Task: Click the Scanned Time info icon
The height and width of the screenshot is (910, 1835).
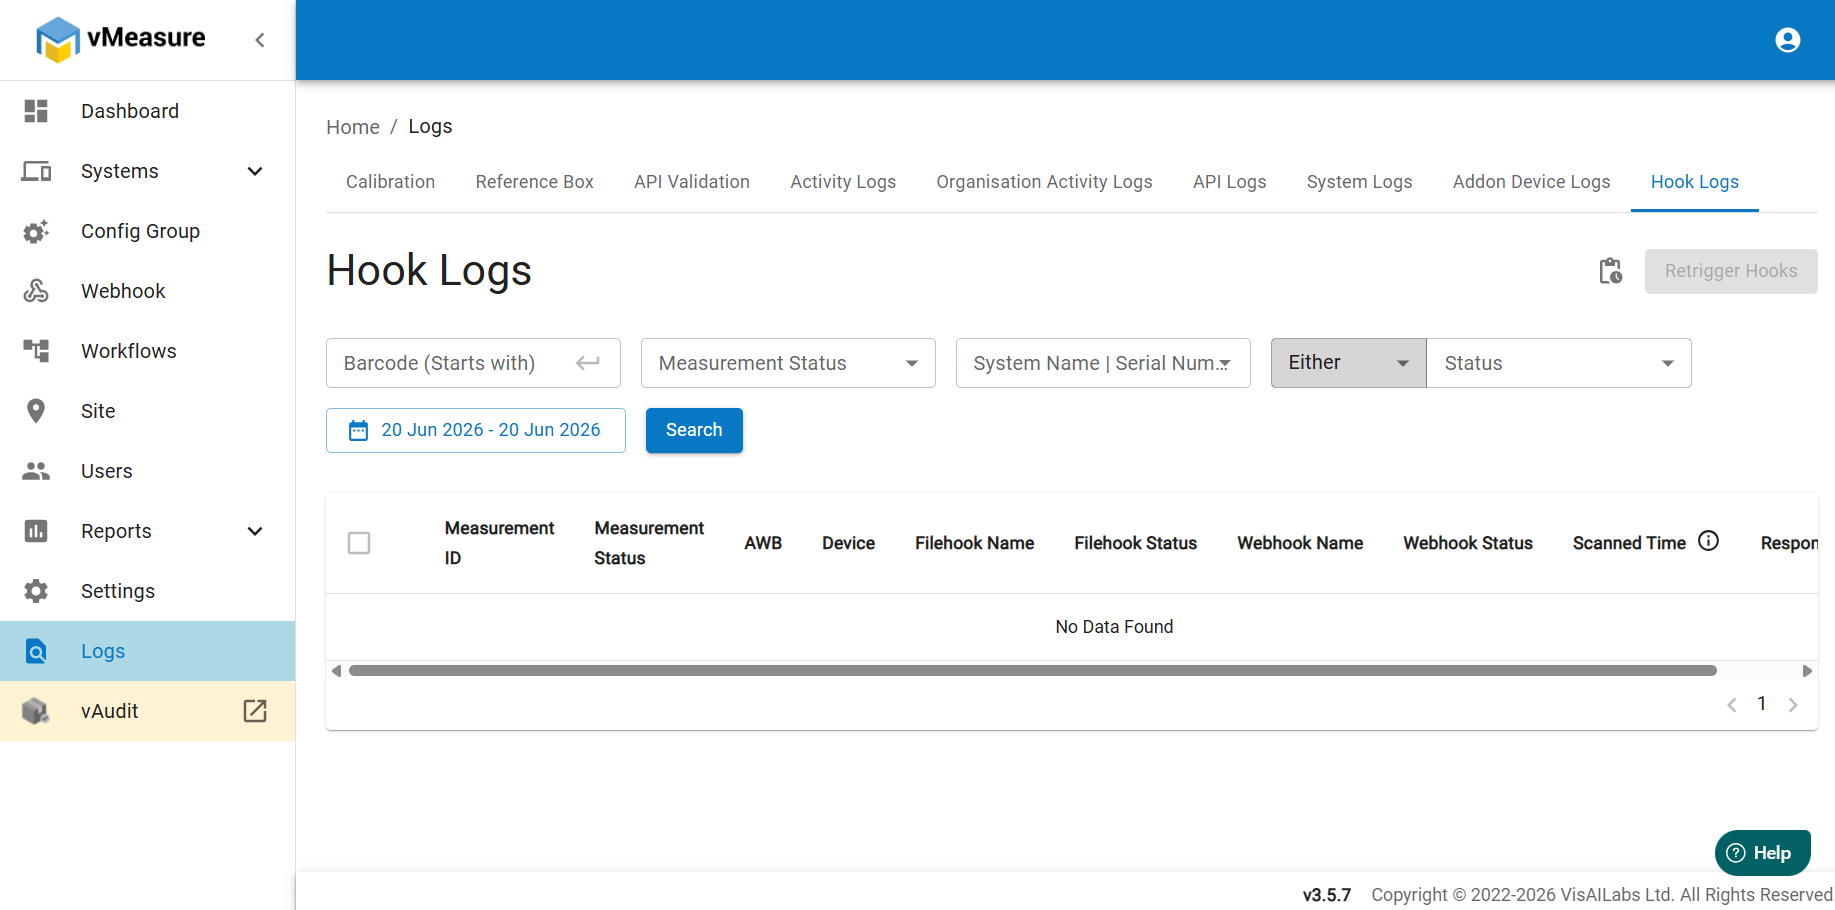Action: [x=1709, y=541]
